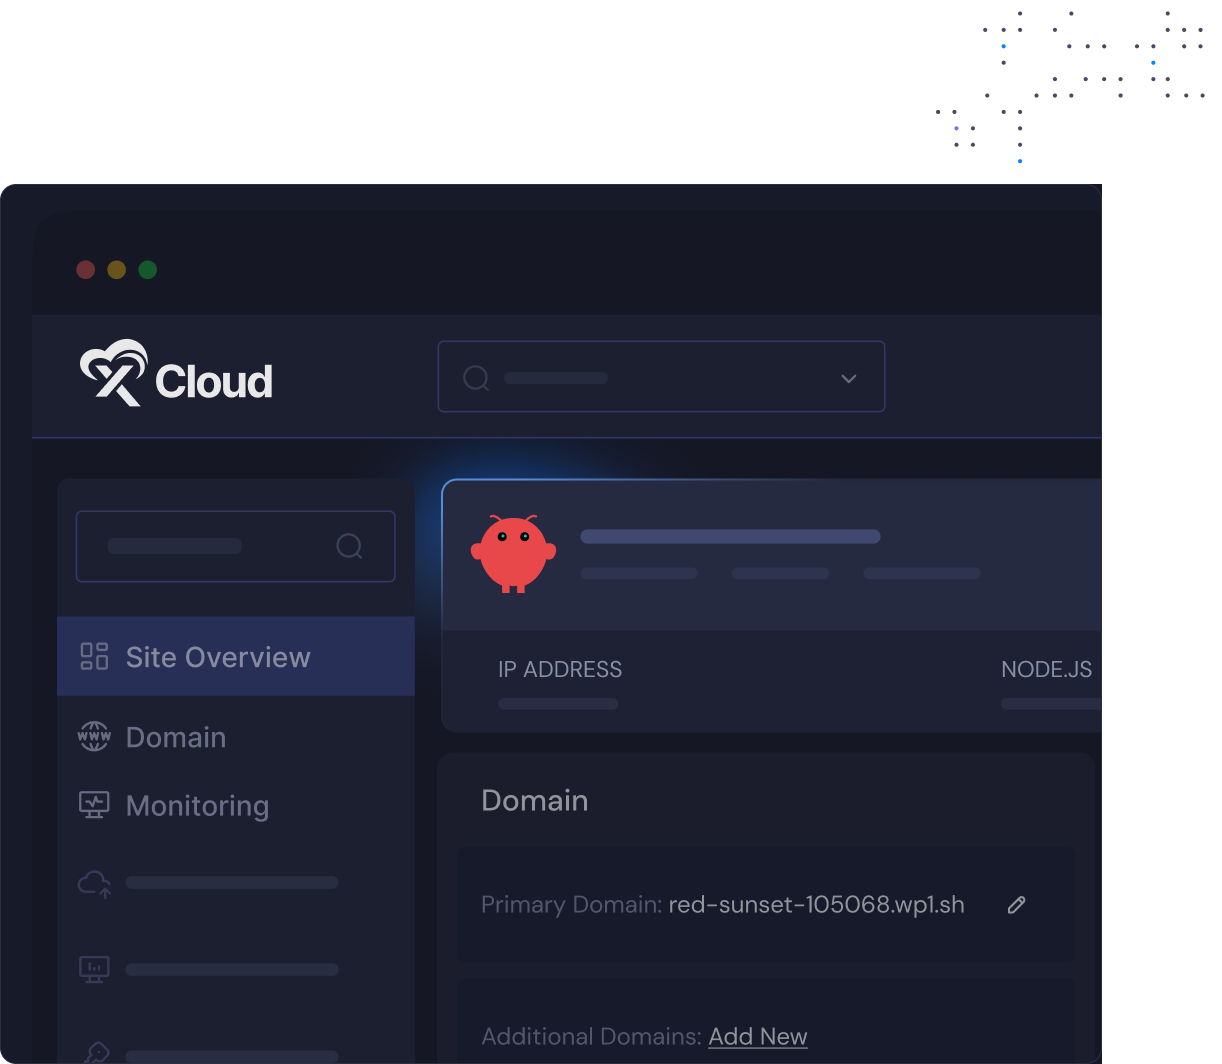Image resolution: width=1222 pixels, height=1064 pixels.
Task: Maximize the window with the green dot
Action: point(147,270)
